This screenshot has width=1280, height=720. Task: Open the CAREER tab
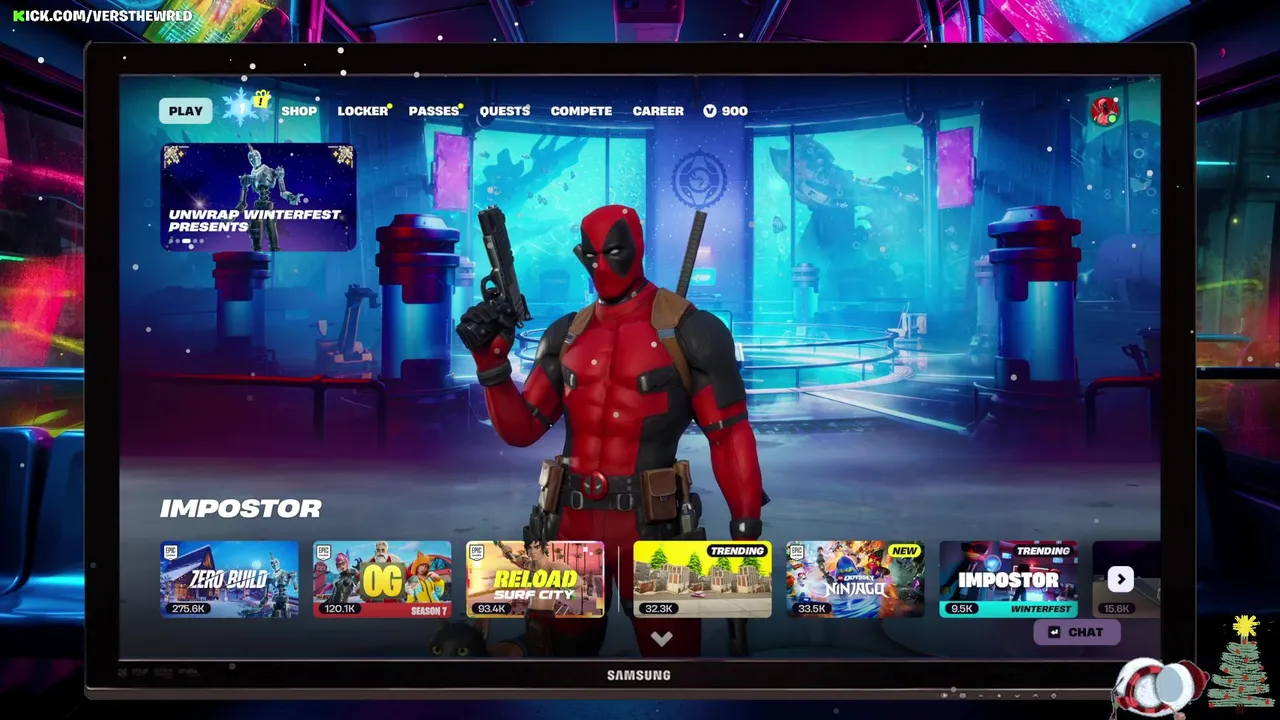(x=658, y=111)
